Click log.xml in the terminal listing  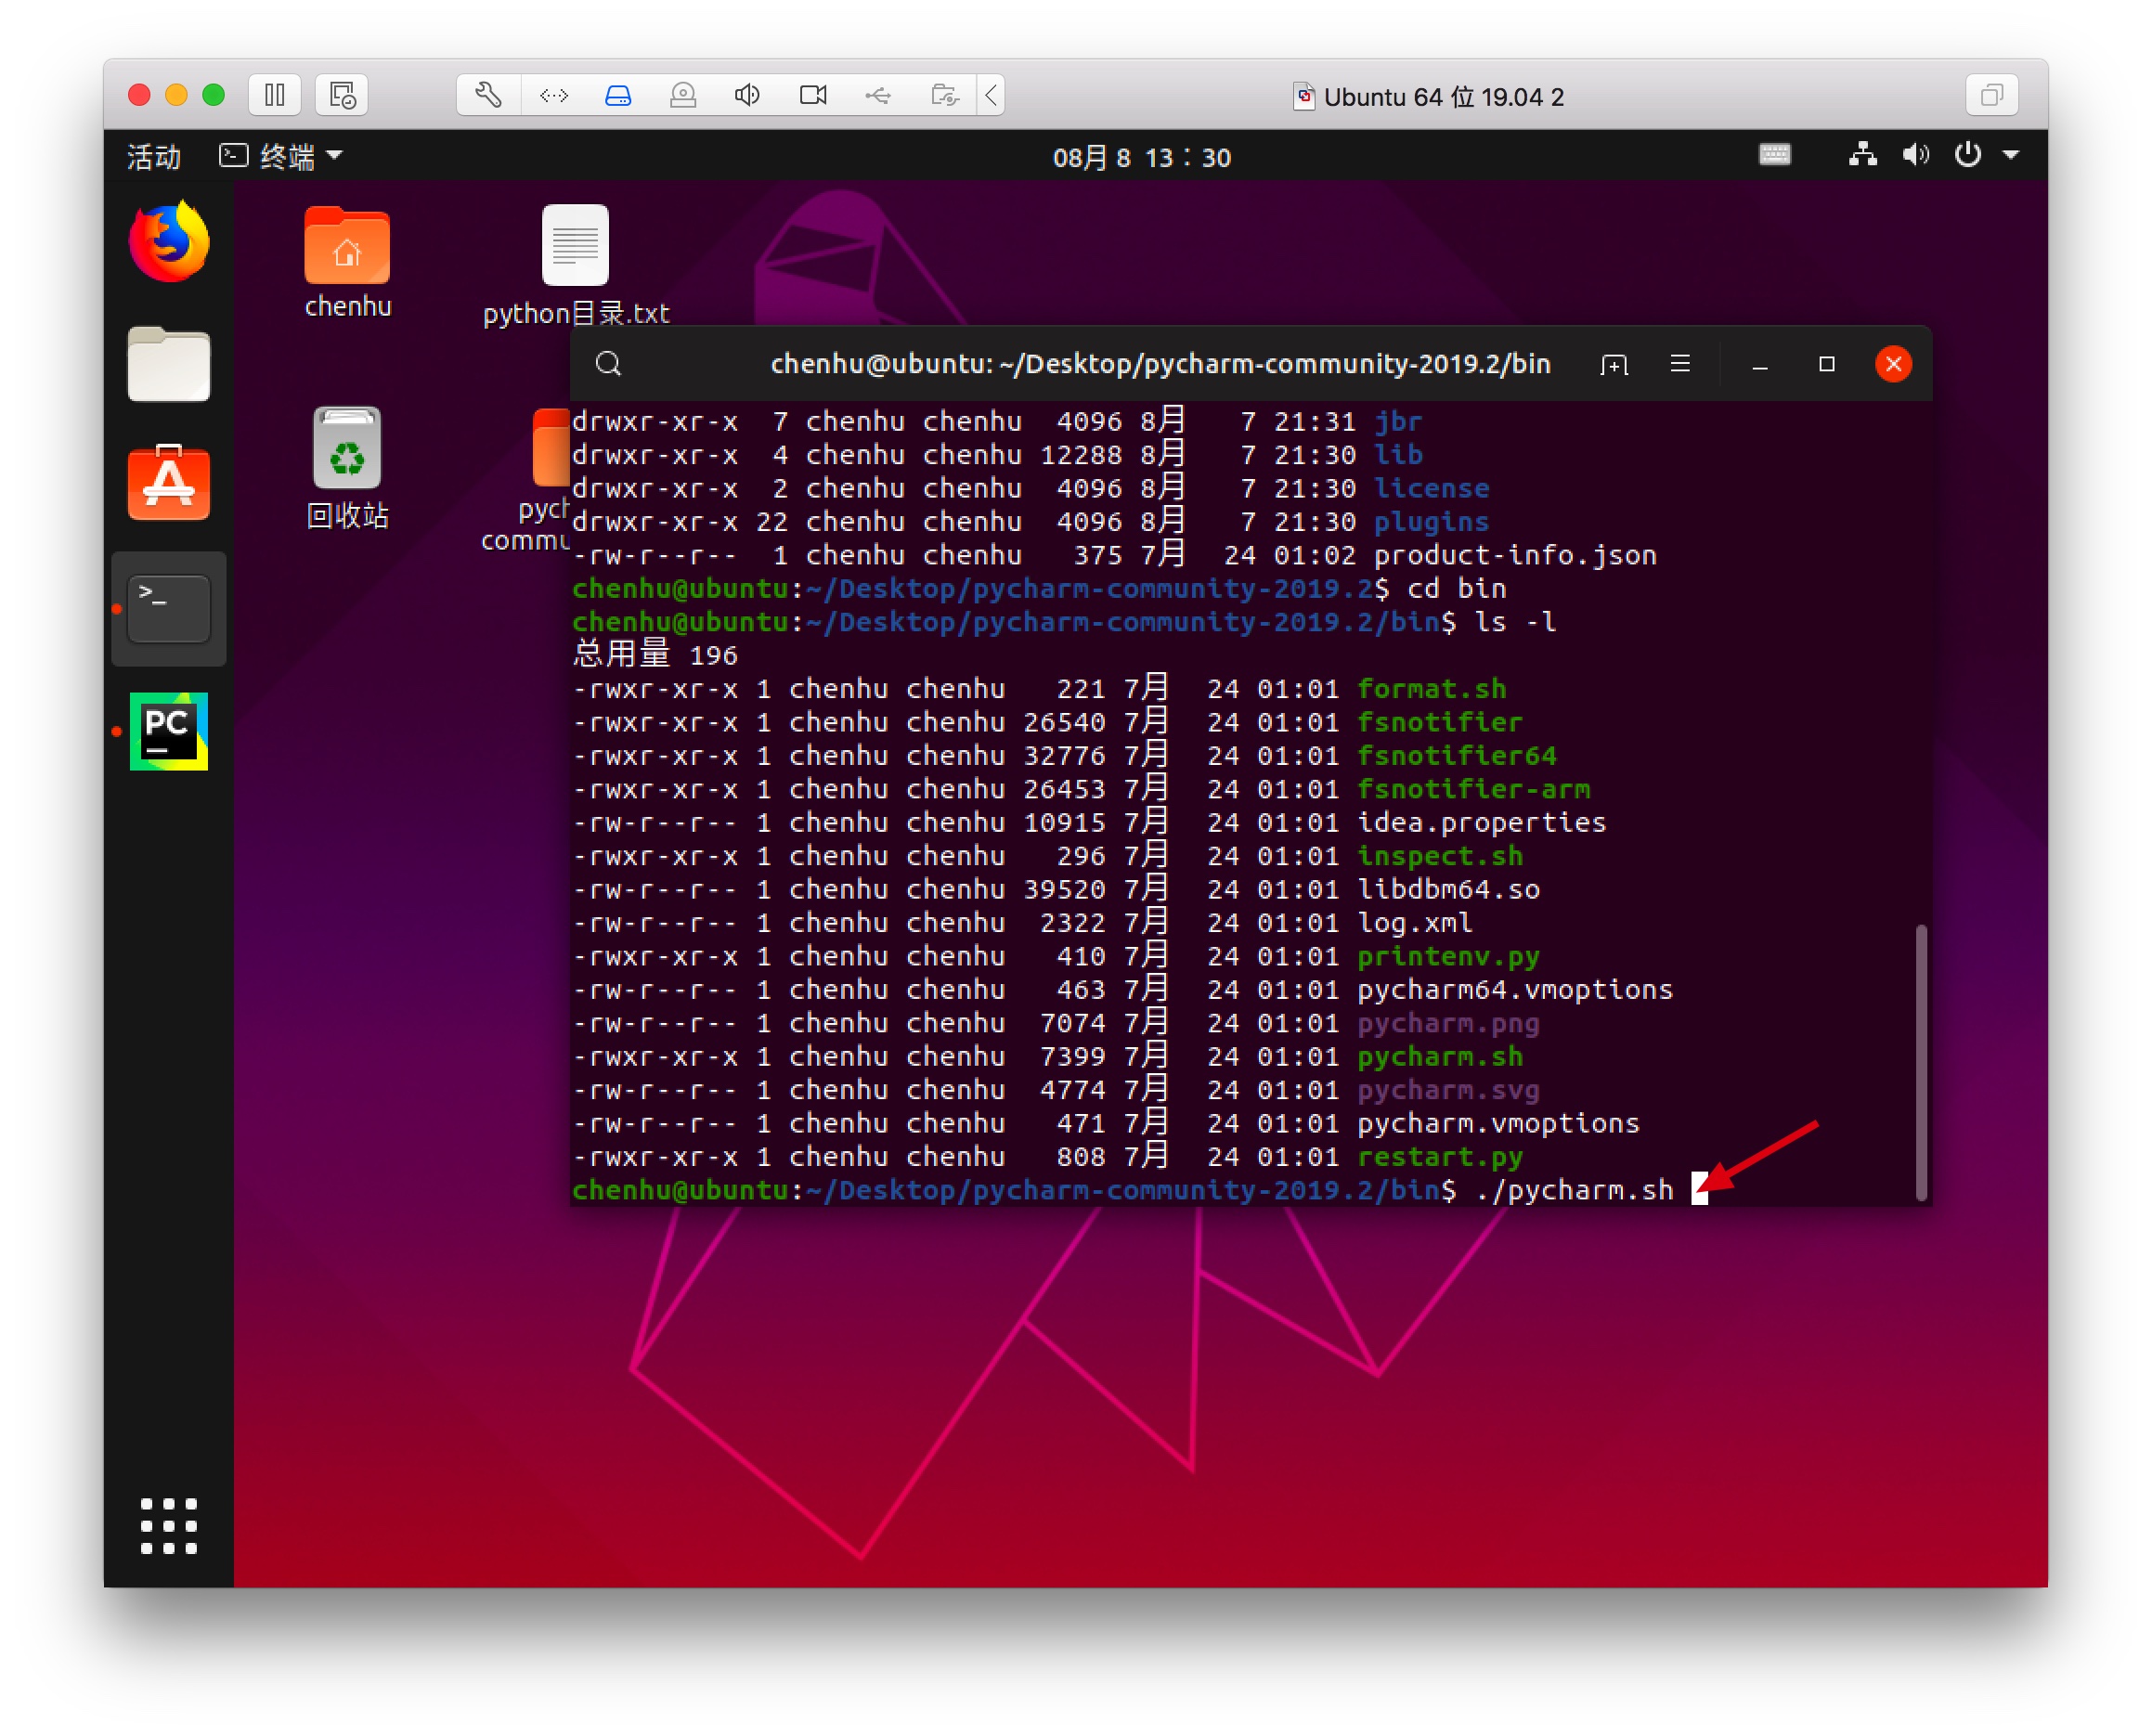pyautogui.click(x=1414, y=923)
